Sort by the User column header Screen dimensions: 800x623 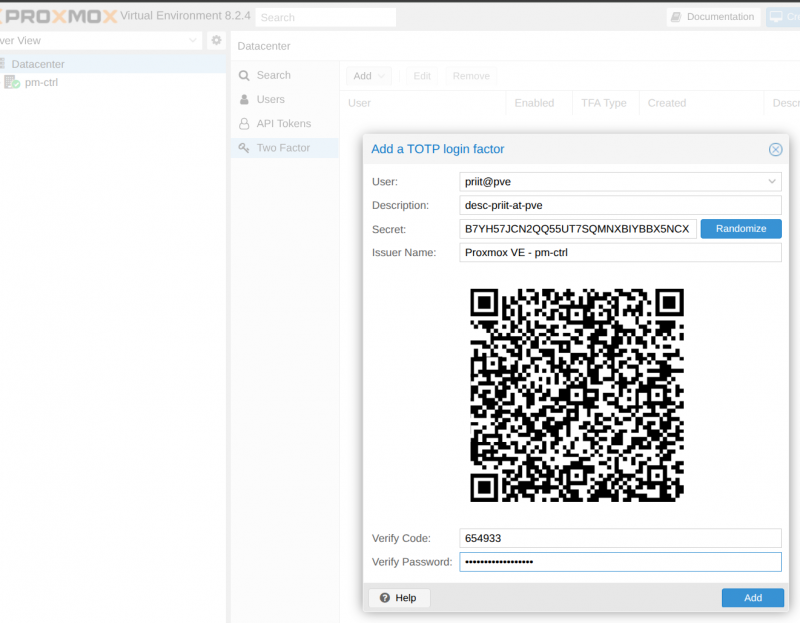coord(423,103)
